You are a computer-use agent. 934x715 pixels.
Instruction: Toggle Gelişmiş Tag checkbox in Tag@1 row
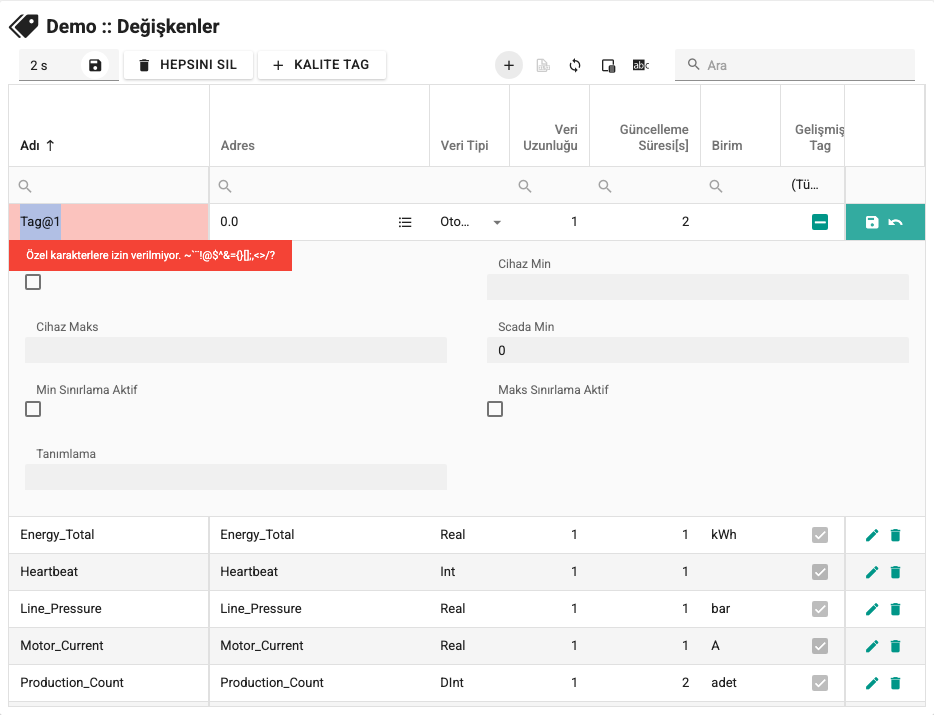tap(820, 222)
